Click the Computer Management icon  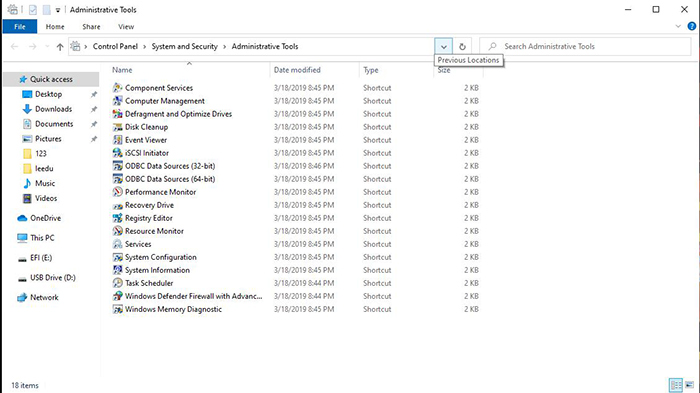117,101
